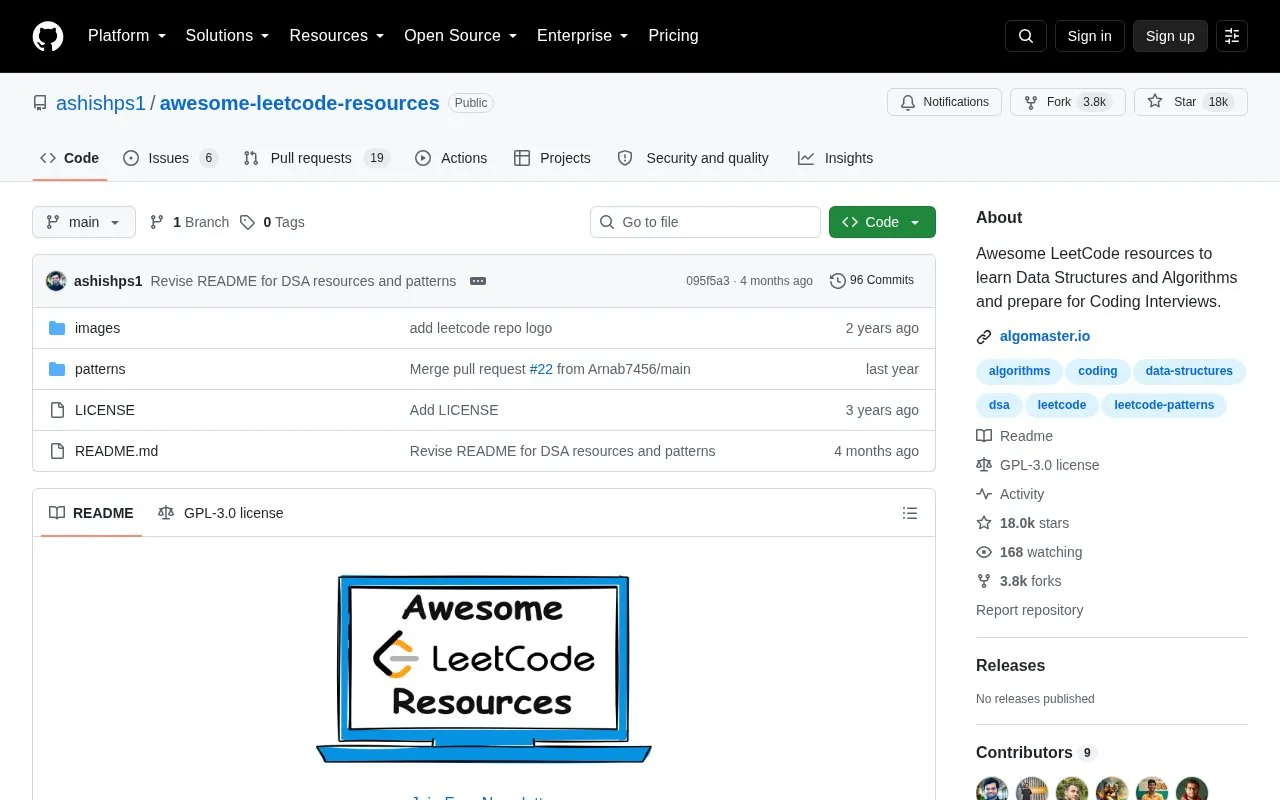Expand the latest commit message ellipsis
Viewport: 1280px width, 800px height.
click(478, 281)
